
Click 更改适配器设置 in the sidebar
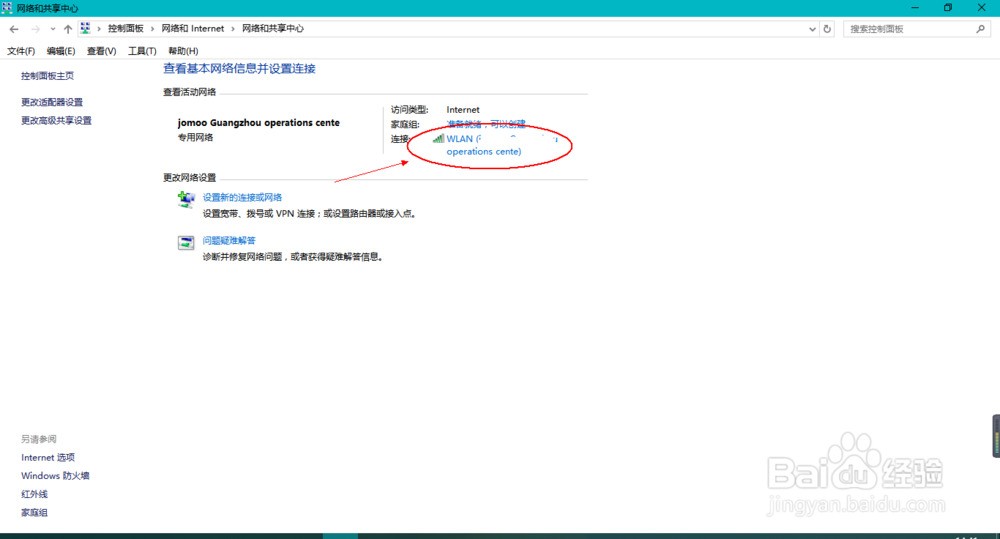pos(52,102)
